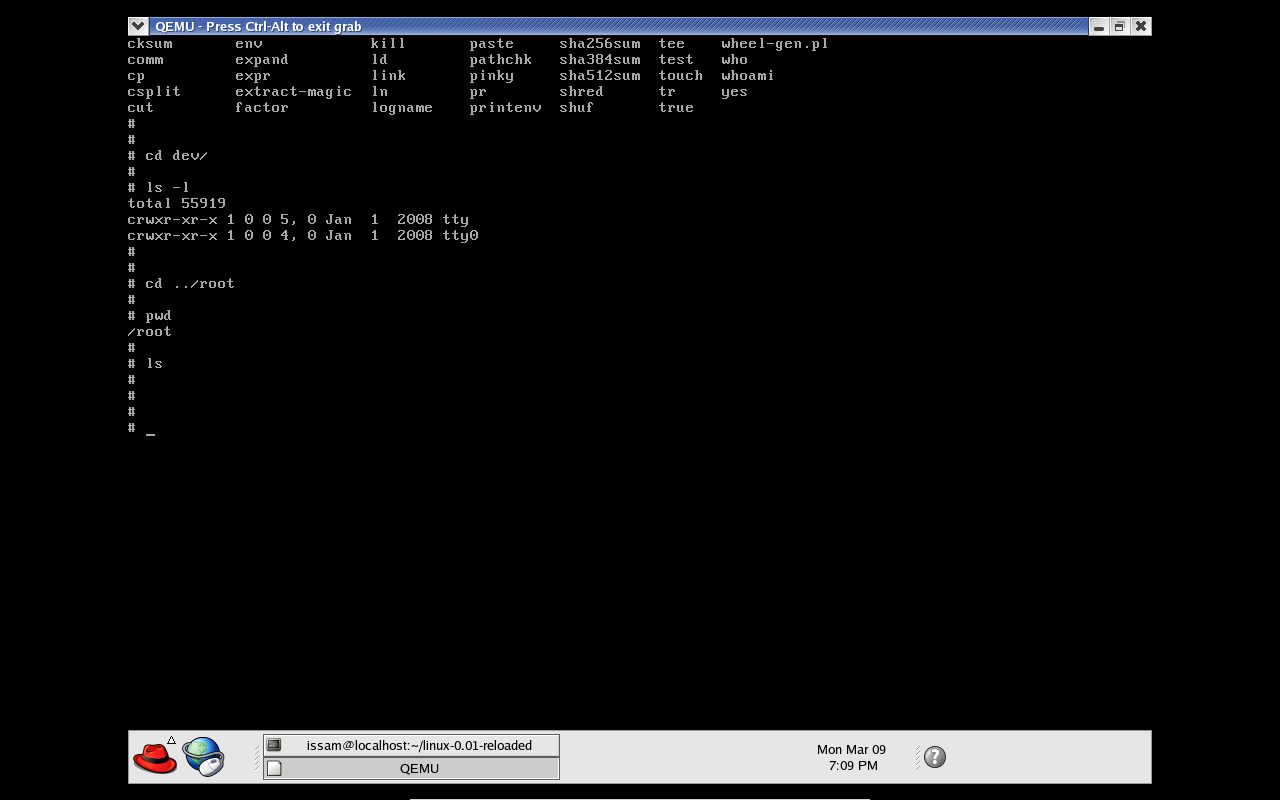1280x800 pixels.
Task: Minimize the QEMU window
Action: pyautogui.click(x=1099, y=26)
